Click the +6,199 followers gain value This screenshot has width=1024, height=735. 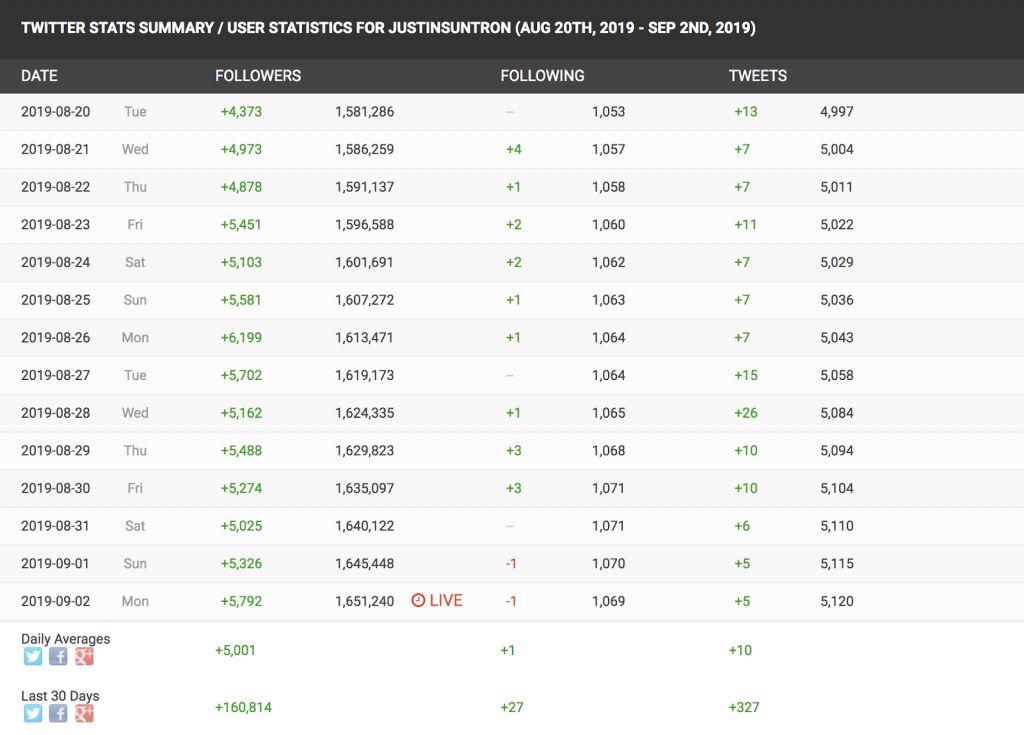tap(241, 338)
